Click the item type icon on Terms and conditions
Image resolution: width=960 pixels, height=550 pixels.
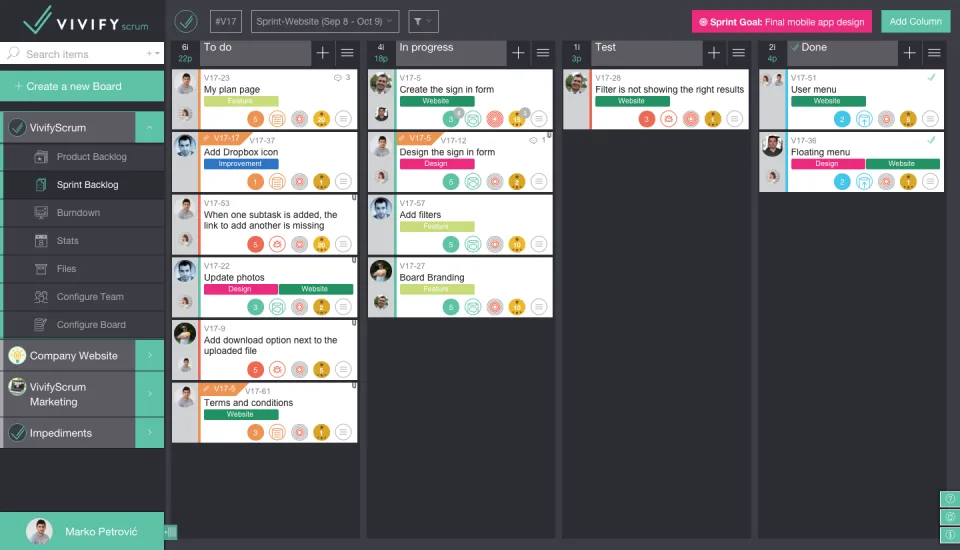(x=277, y=432)
